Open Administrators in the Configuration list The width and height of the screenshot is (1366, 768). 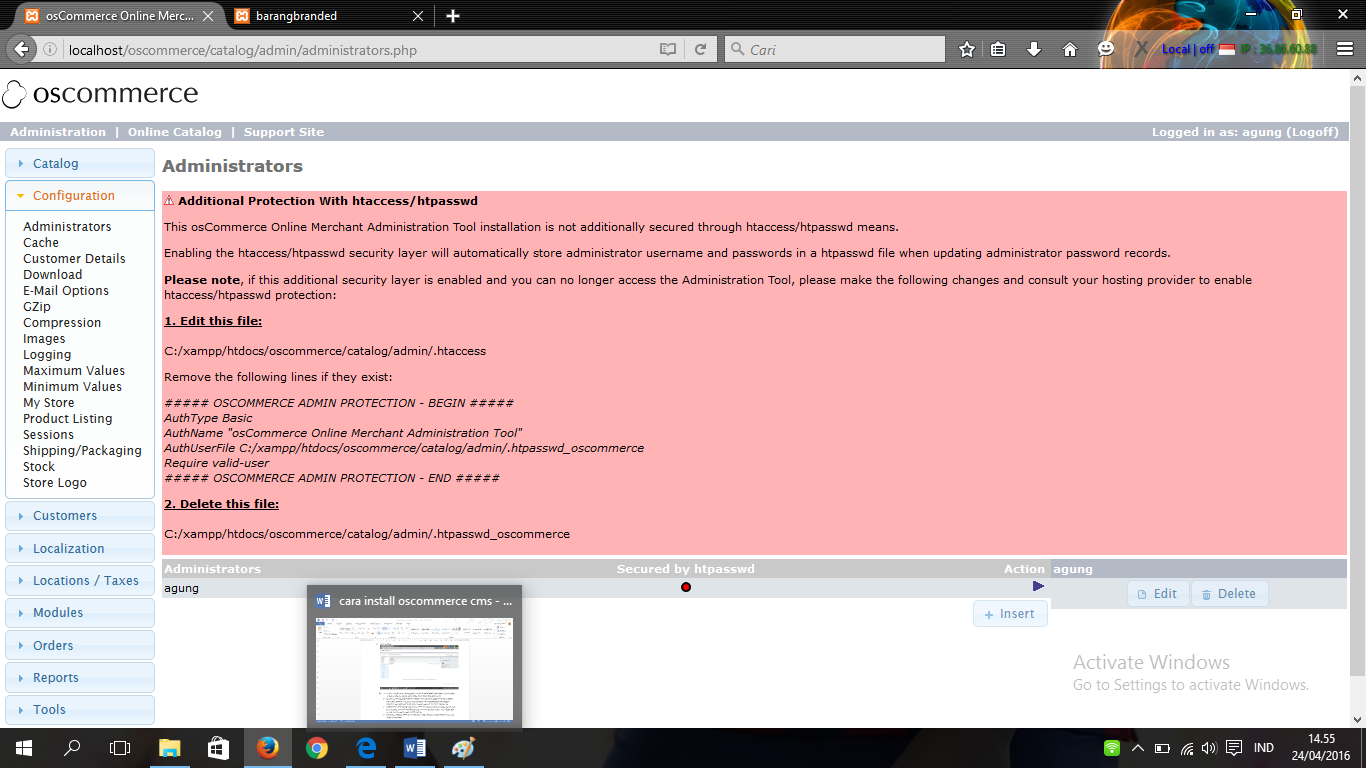coord(67,226)
